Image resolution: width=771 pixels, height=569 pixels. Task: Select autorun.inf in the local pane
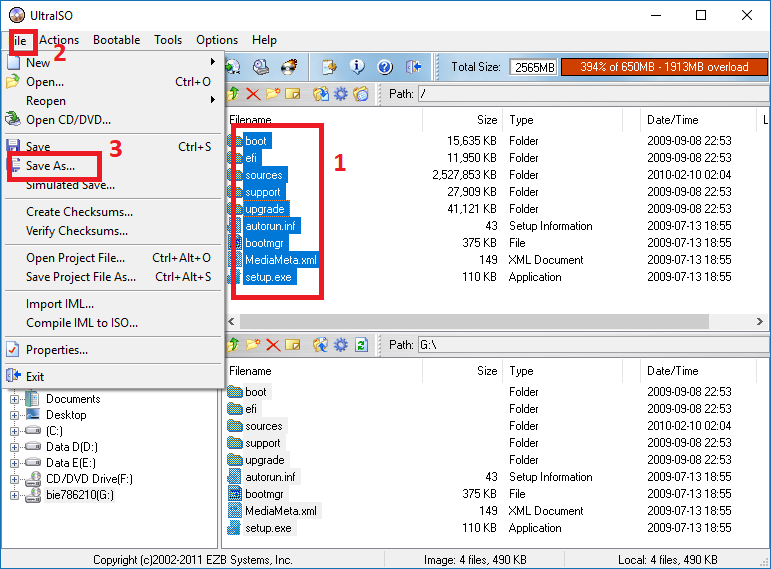click(x=270, y=477)
